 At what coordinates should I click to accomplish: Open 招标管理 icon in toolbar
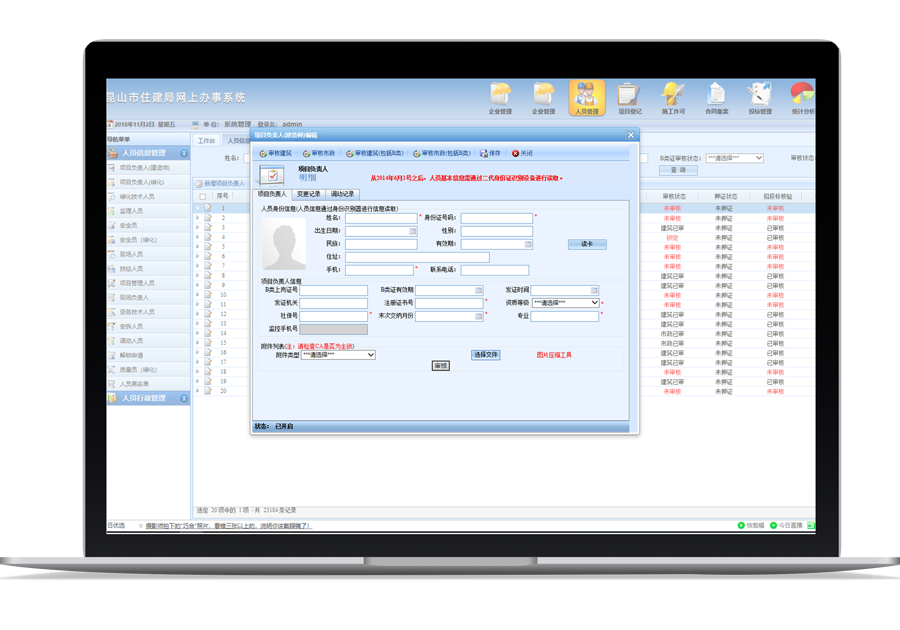point(760,97)
